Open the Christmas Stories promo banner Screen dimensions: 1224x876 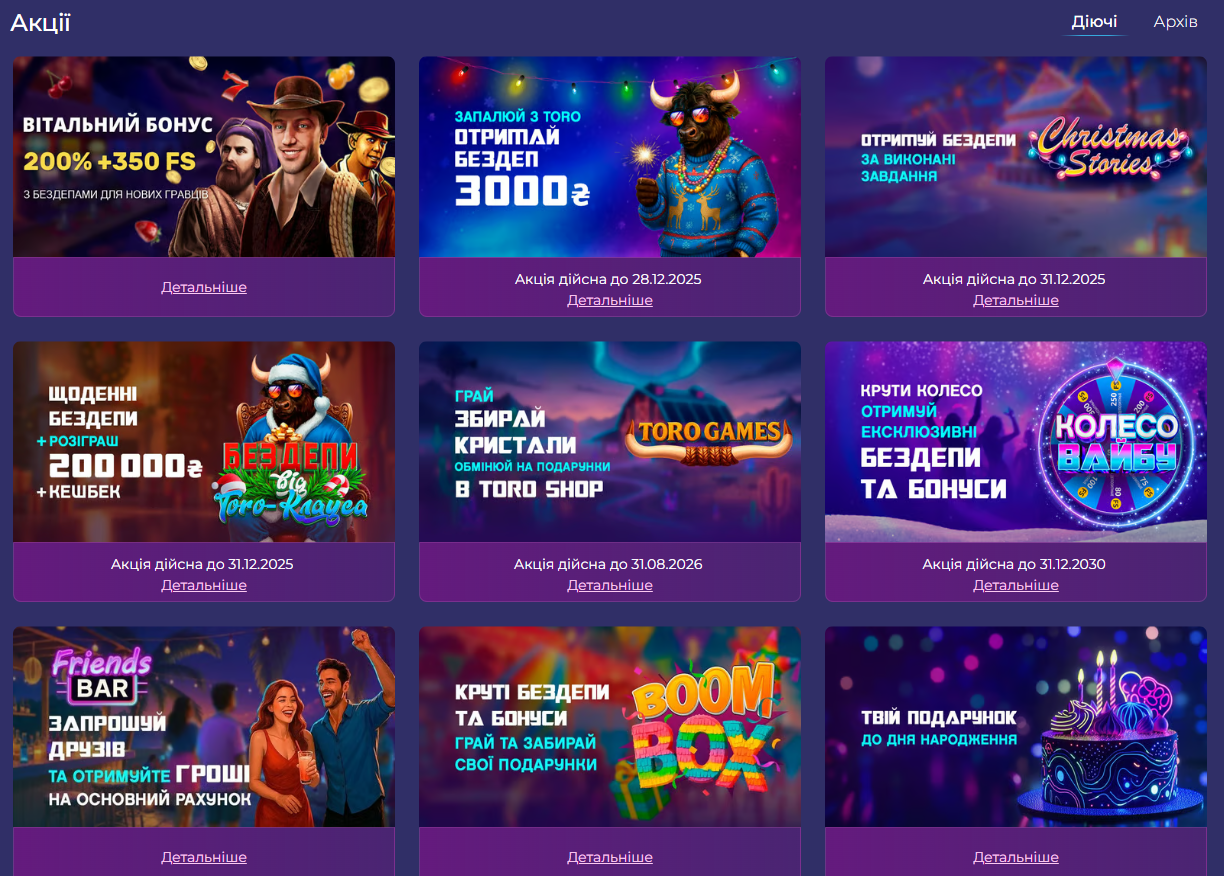click(x=1016, y=157)
